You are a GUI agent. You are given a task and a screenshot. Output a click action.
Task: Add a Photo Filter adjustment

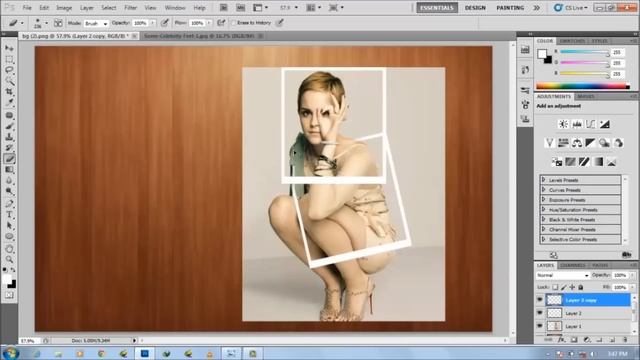click(x=604, y=143)
